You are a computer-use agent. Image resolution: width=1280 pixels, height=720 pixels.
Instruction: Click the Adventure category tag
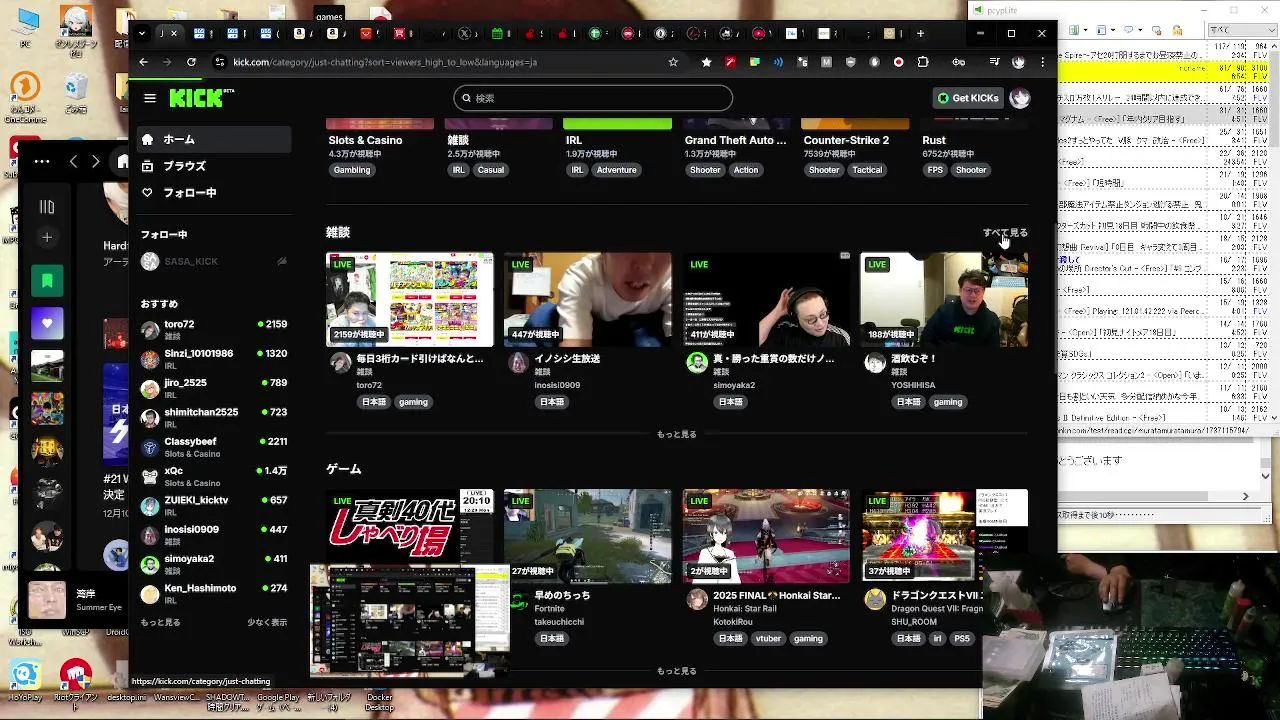[x=617, y=170]
